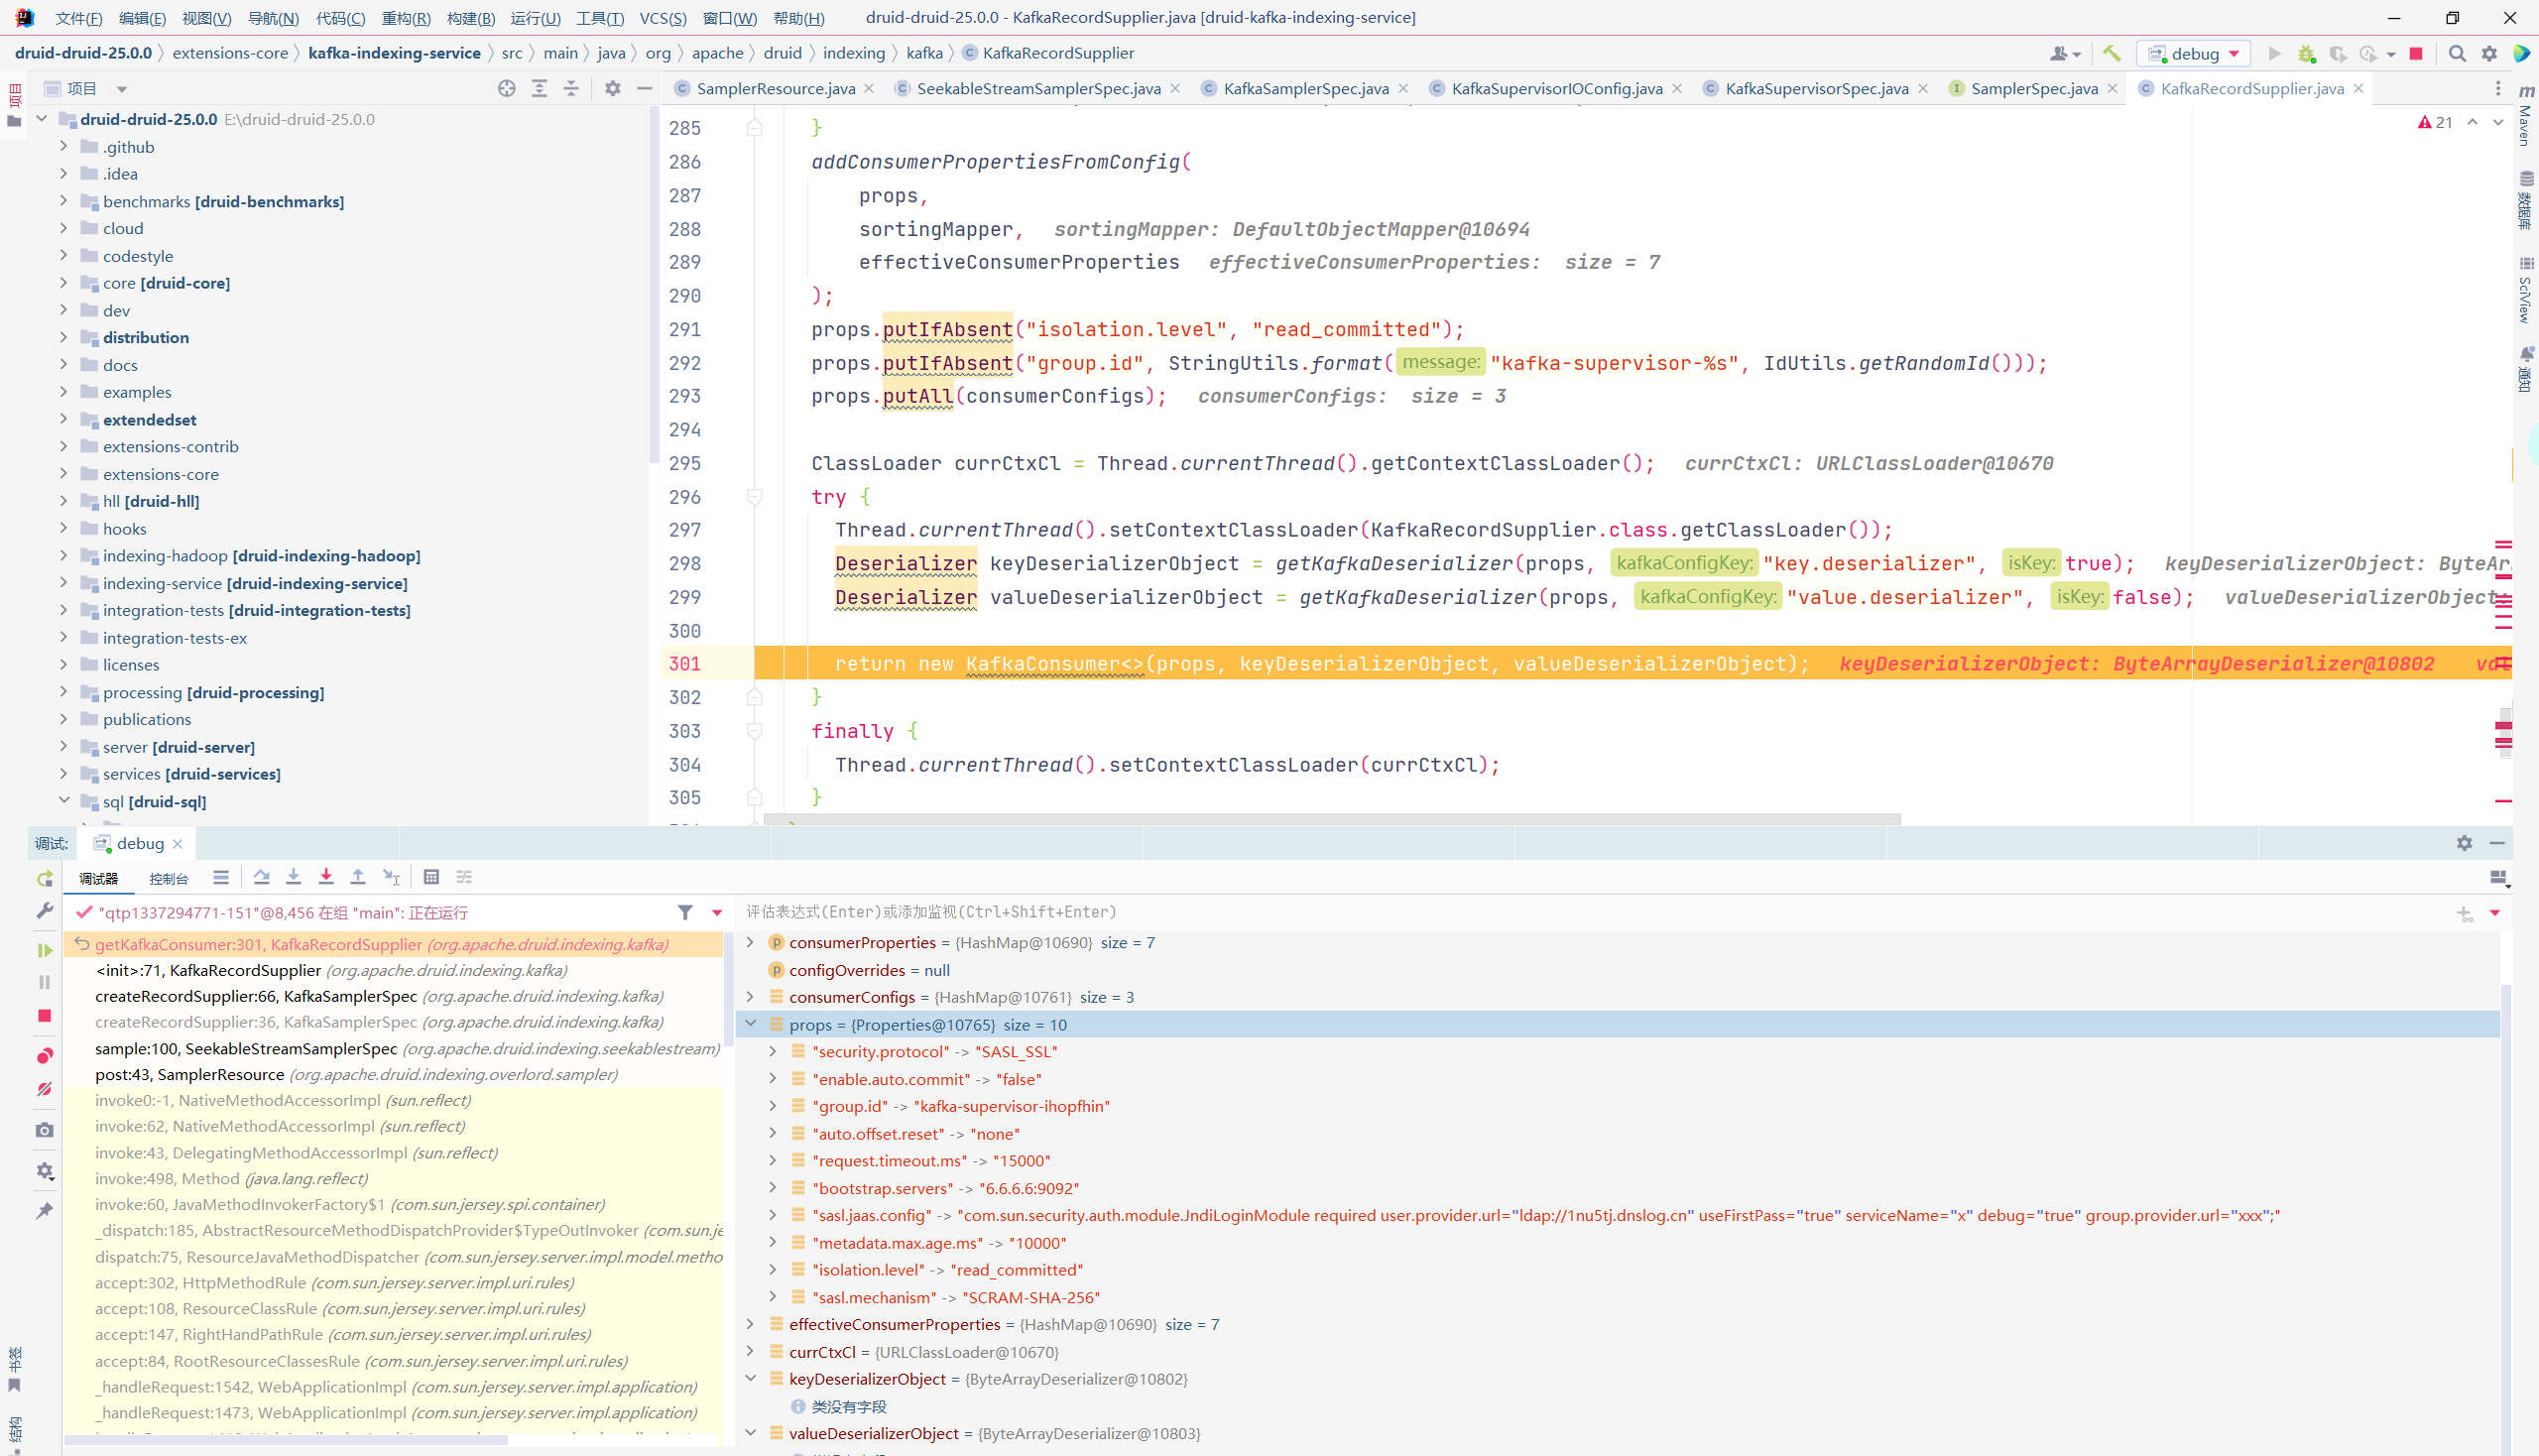Open the 运行(U) Run menu

[x=535, y=18]
